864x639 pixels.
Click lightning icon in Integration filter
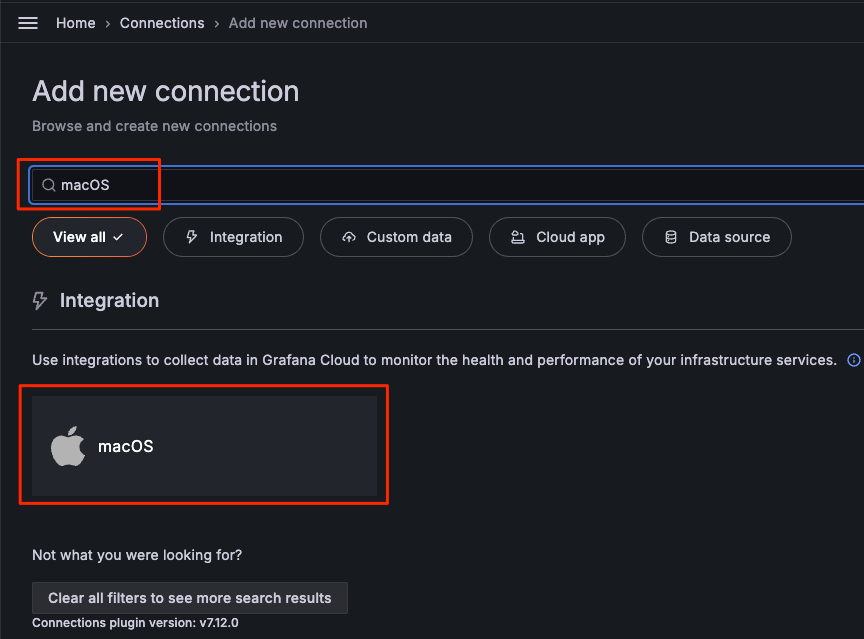coord(192,237)
